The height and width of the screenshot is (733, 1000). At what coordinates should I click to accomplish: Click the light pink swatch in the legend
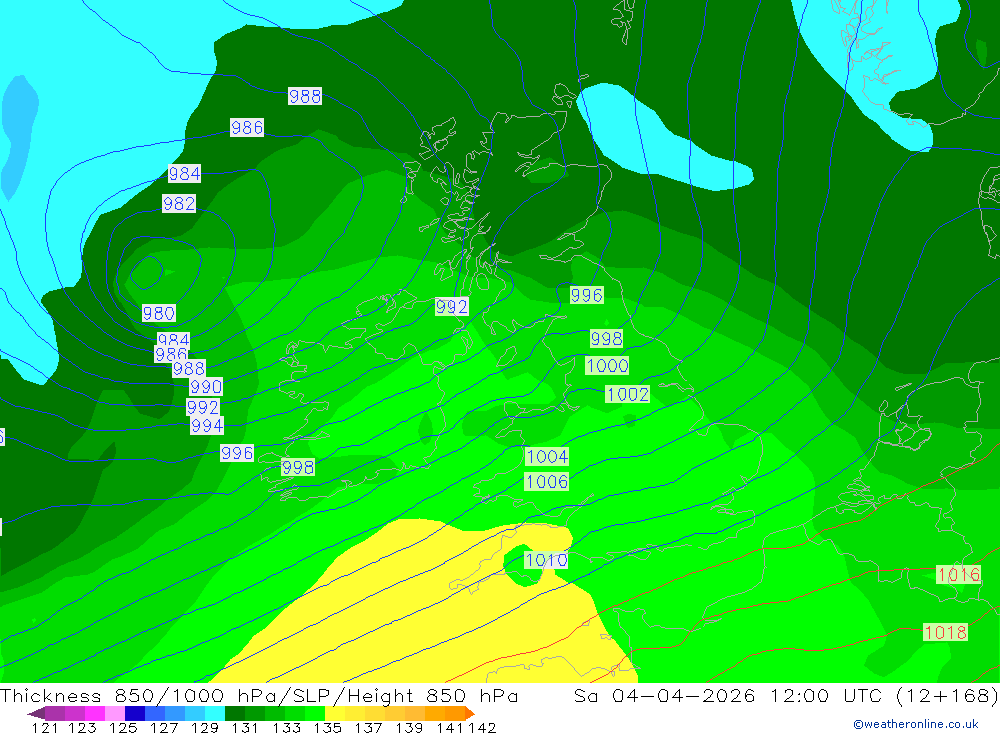[115, 713]
